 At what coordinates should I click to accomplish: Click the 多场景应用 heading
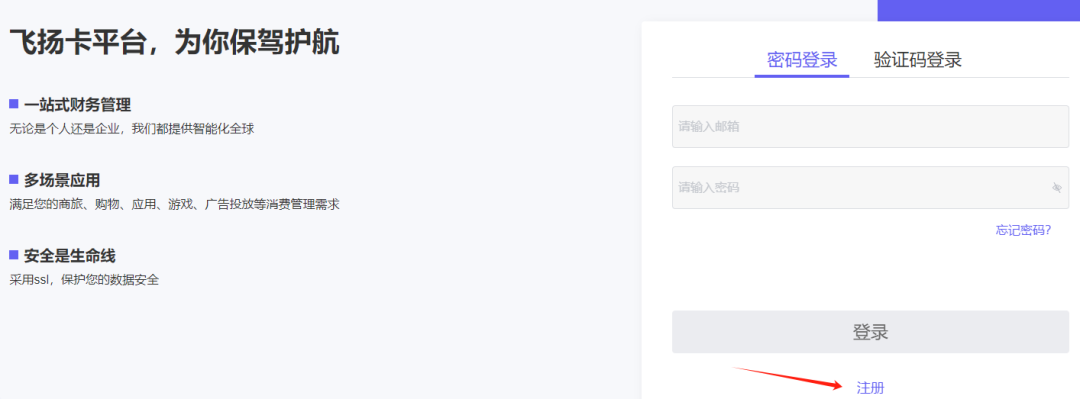point(62,181)
